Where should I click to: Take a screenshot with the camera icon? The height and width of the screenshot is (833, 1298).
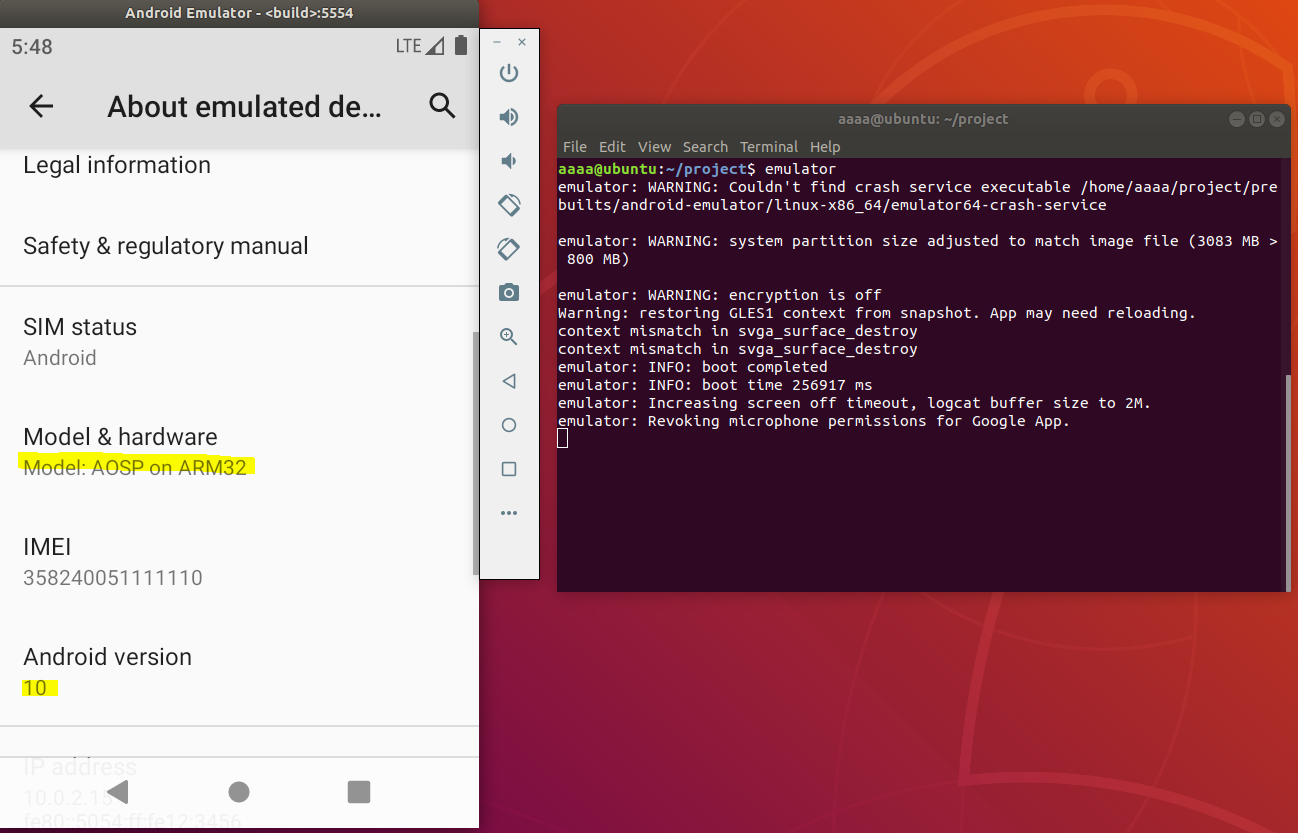pos(509,293)
